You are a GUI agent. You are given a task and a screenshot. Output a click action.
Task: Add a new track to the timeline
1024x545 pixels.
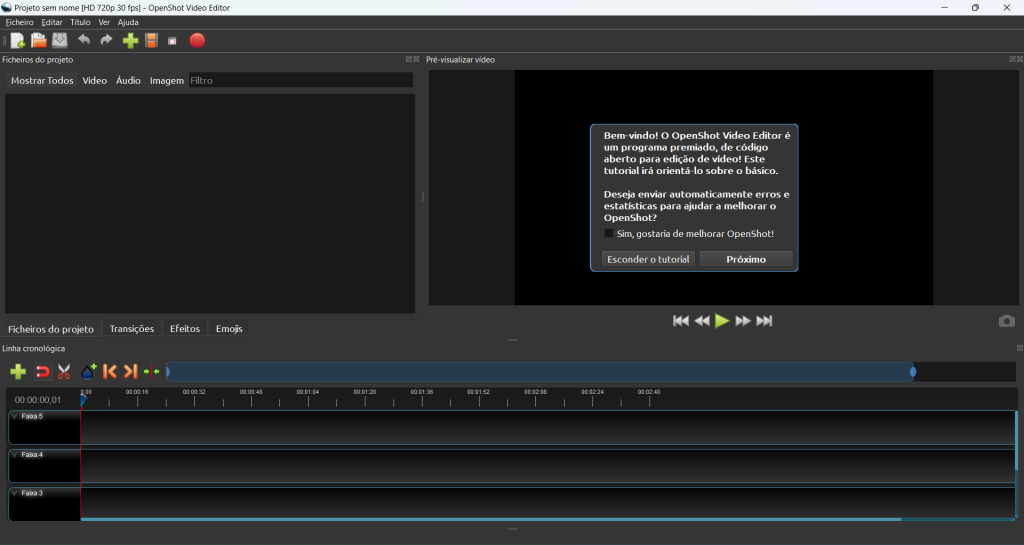click(x=18, y=372)
